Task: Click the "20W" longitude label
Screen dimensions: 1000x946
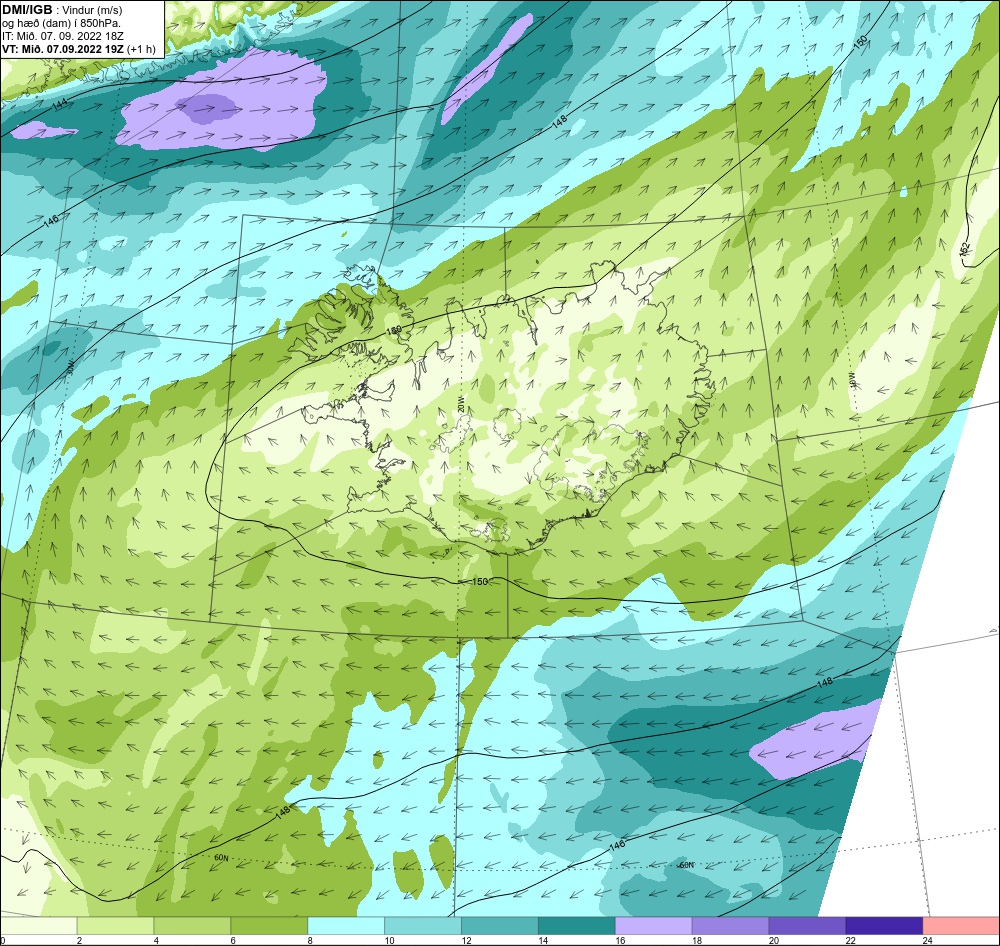Action: (x=460, y=403)
